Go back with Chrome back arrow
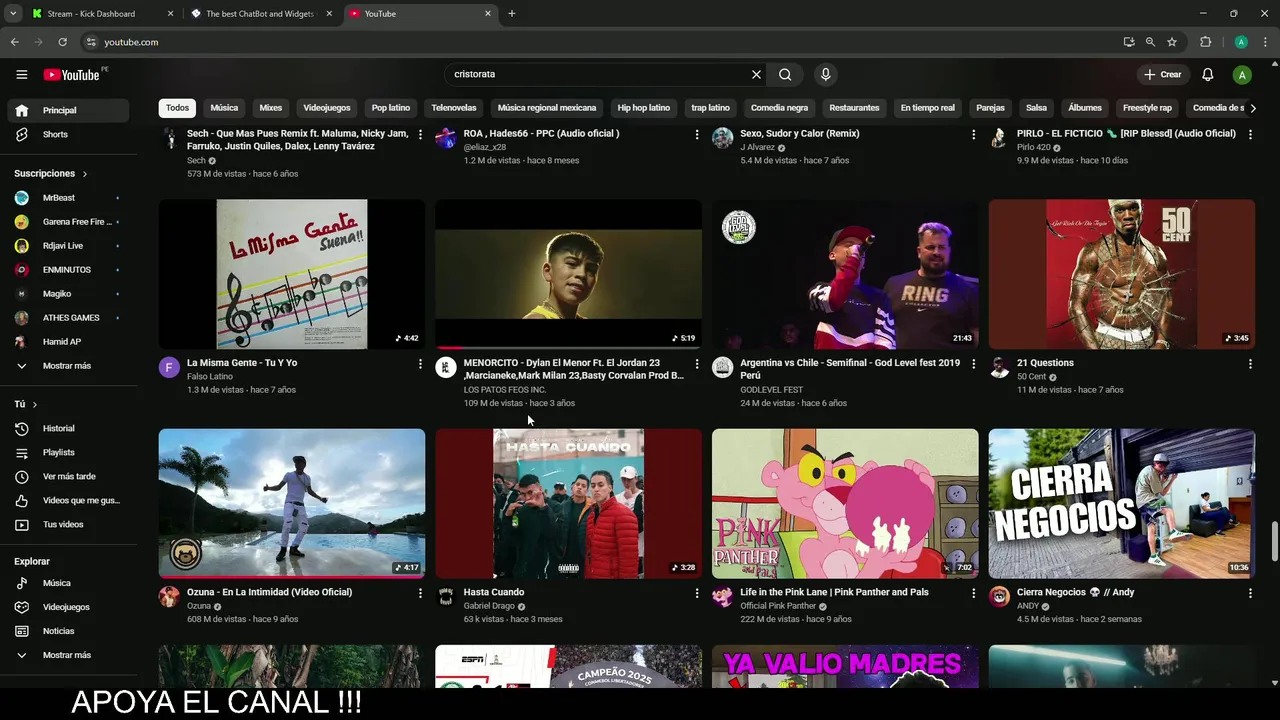 tap(14, 42)
